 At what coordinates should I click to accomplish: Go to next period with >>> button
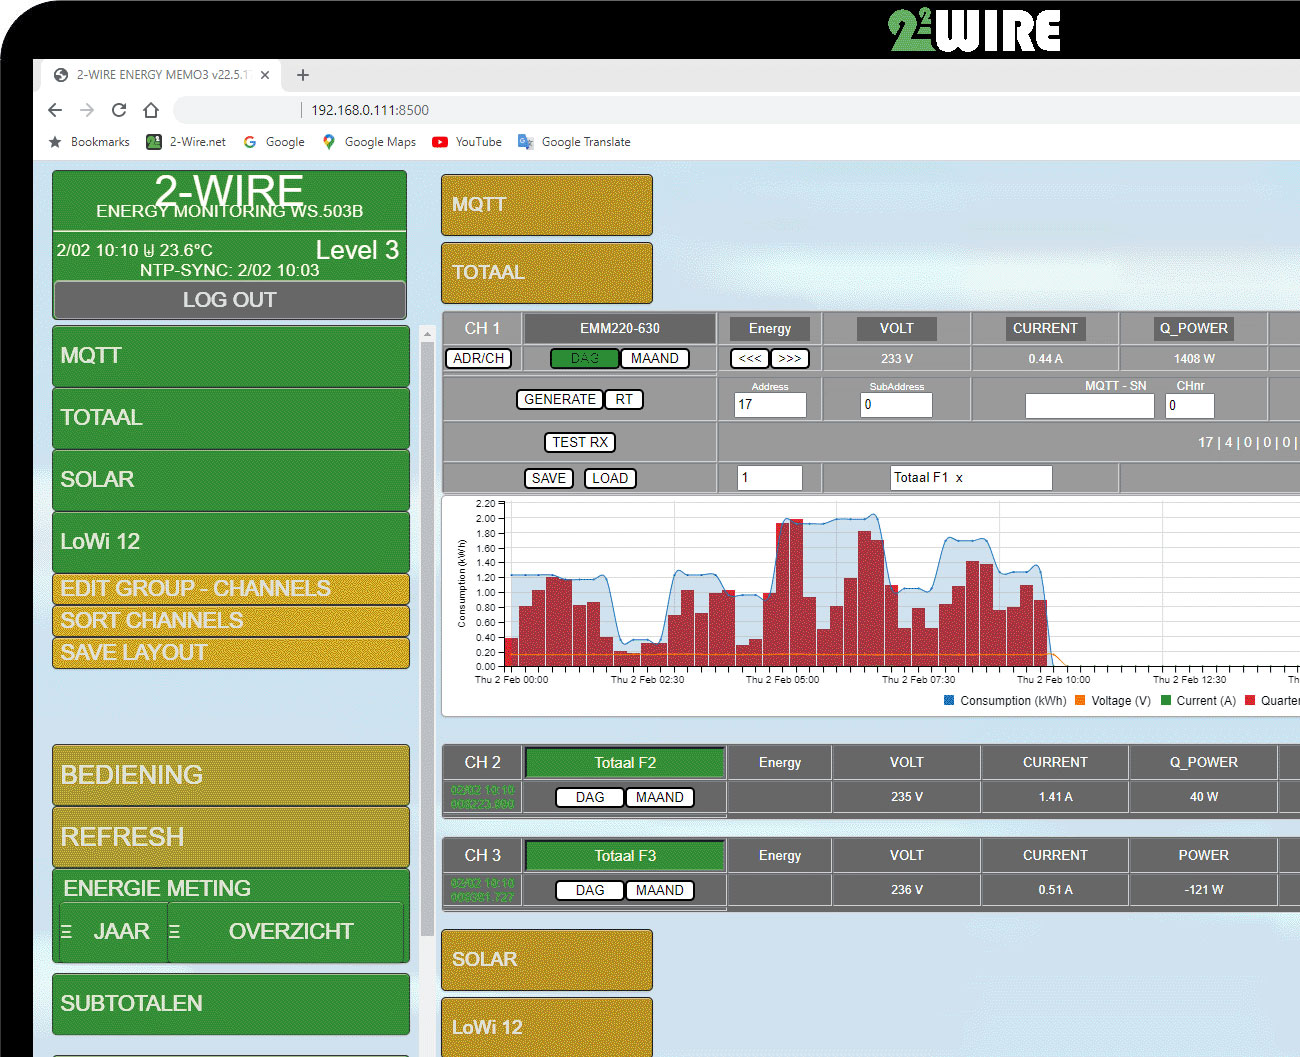[790, 358]
